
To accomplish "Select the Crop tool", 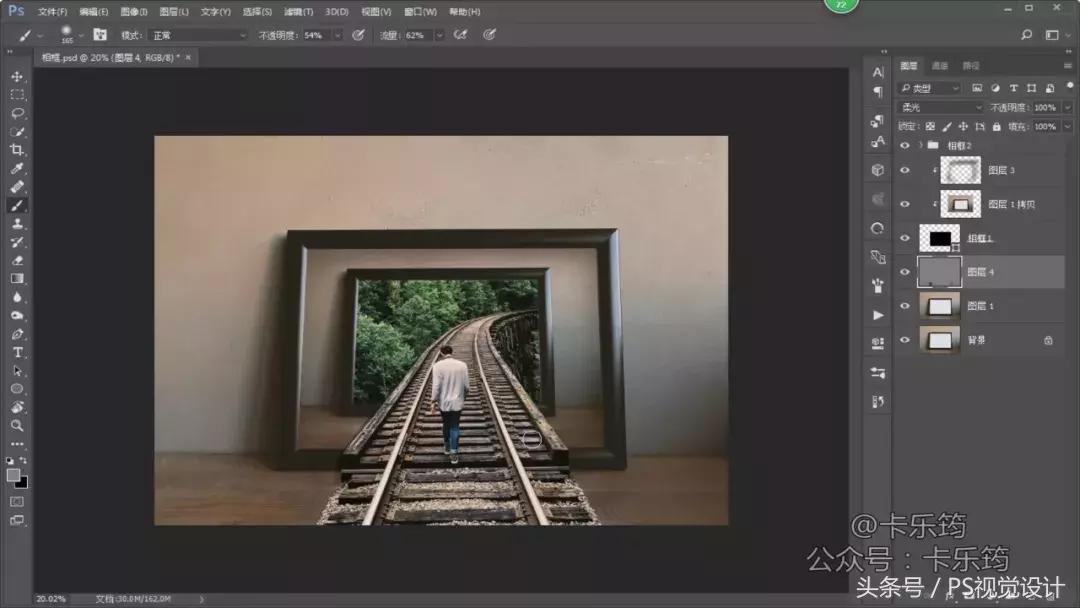I will click(x=17, y=150).
